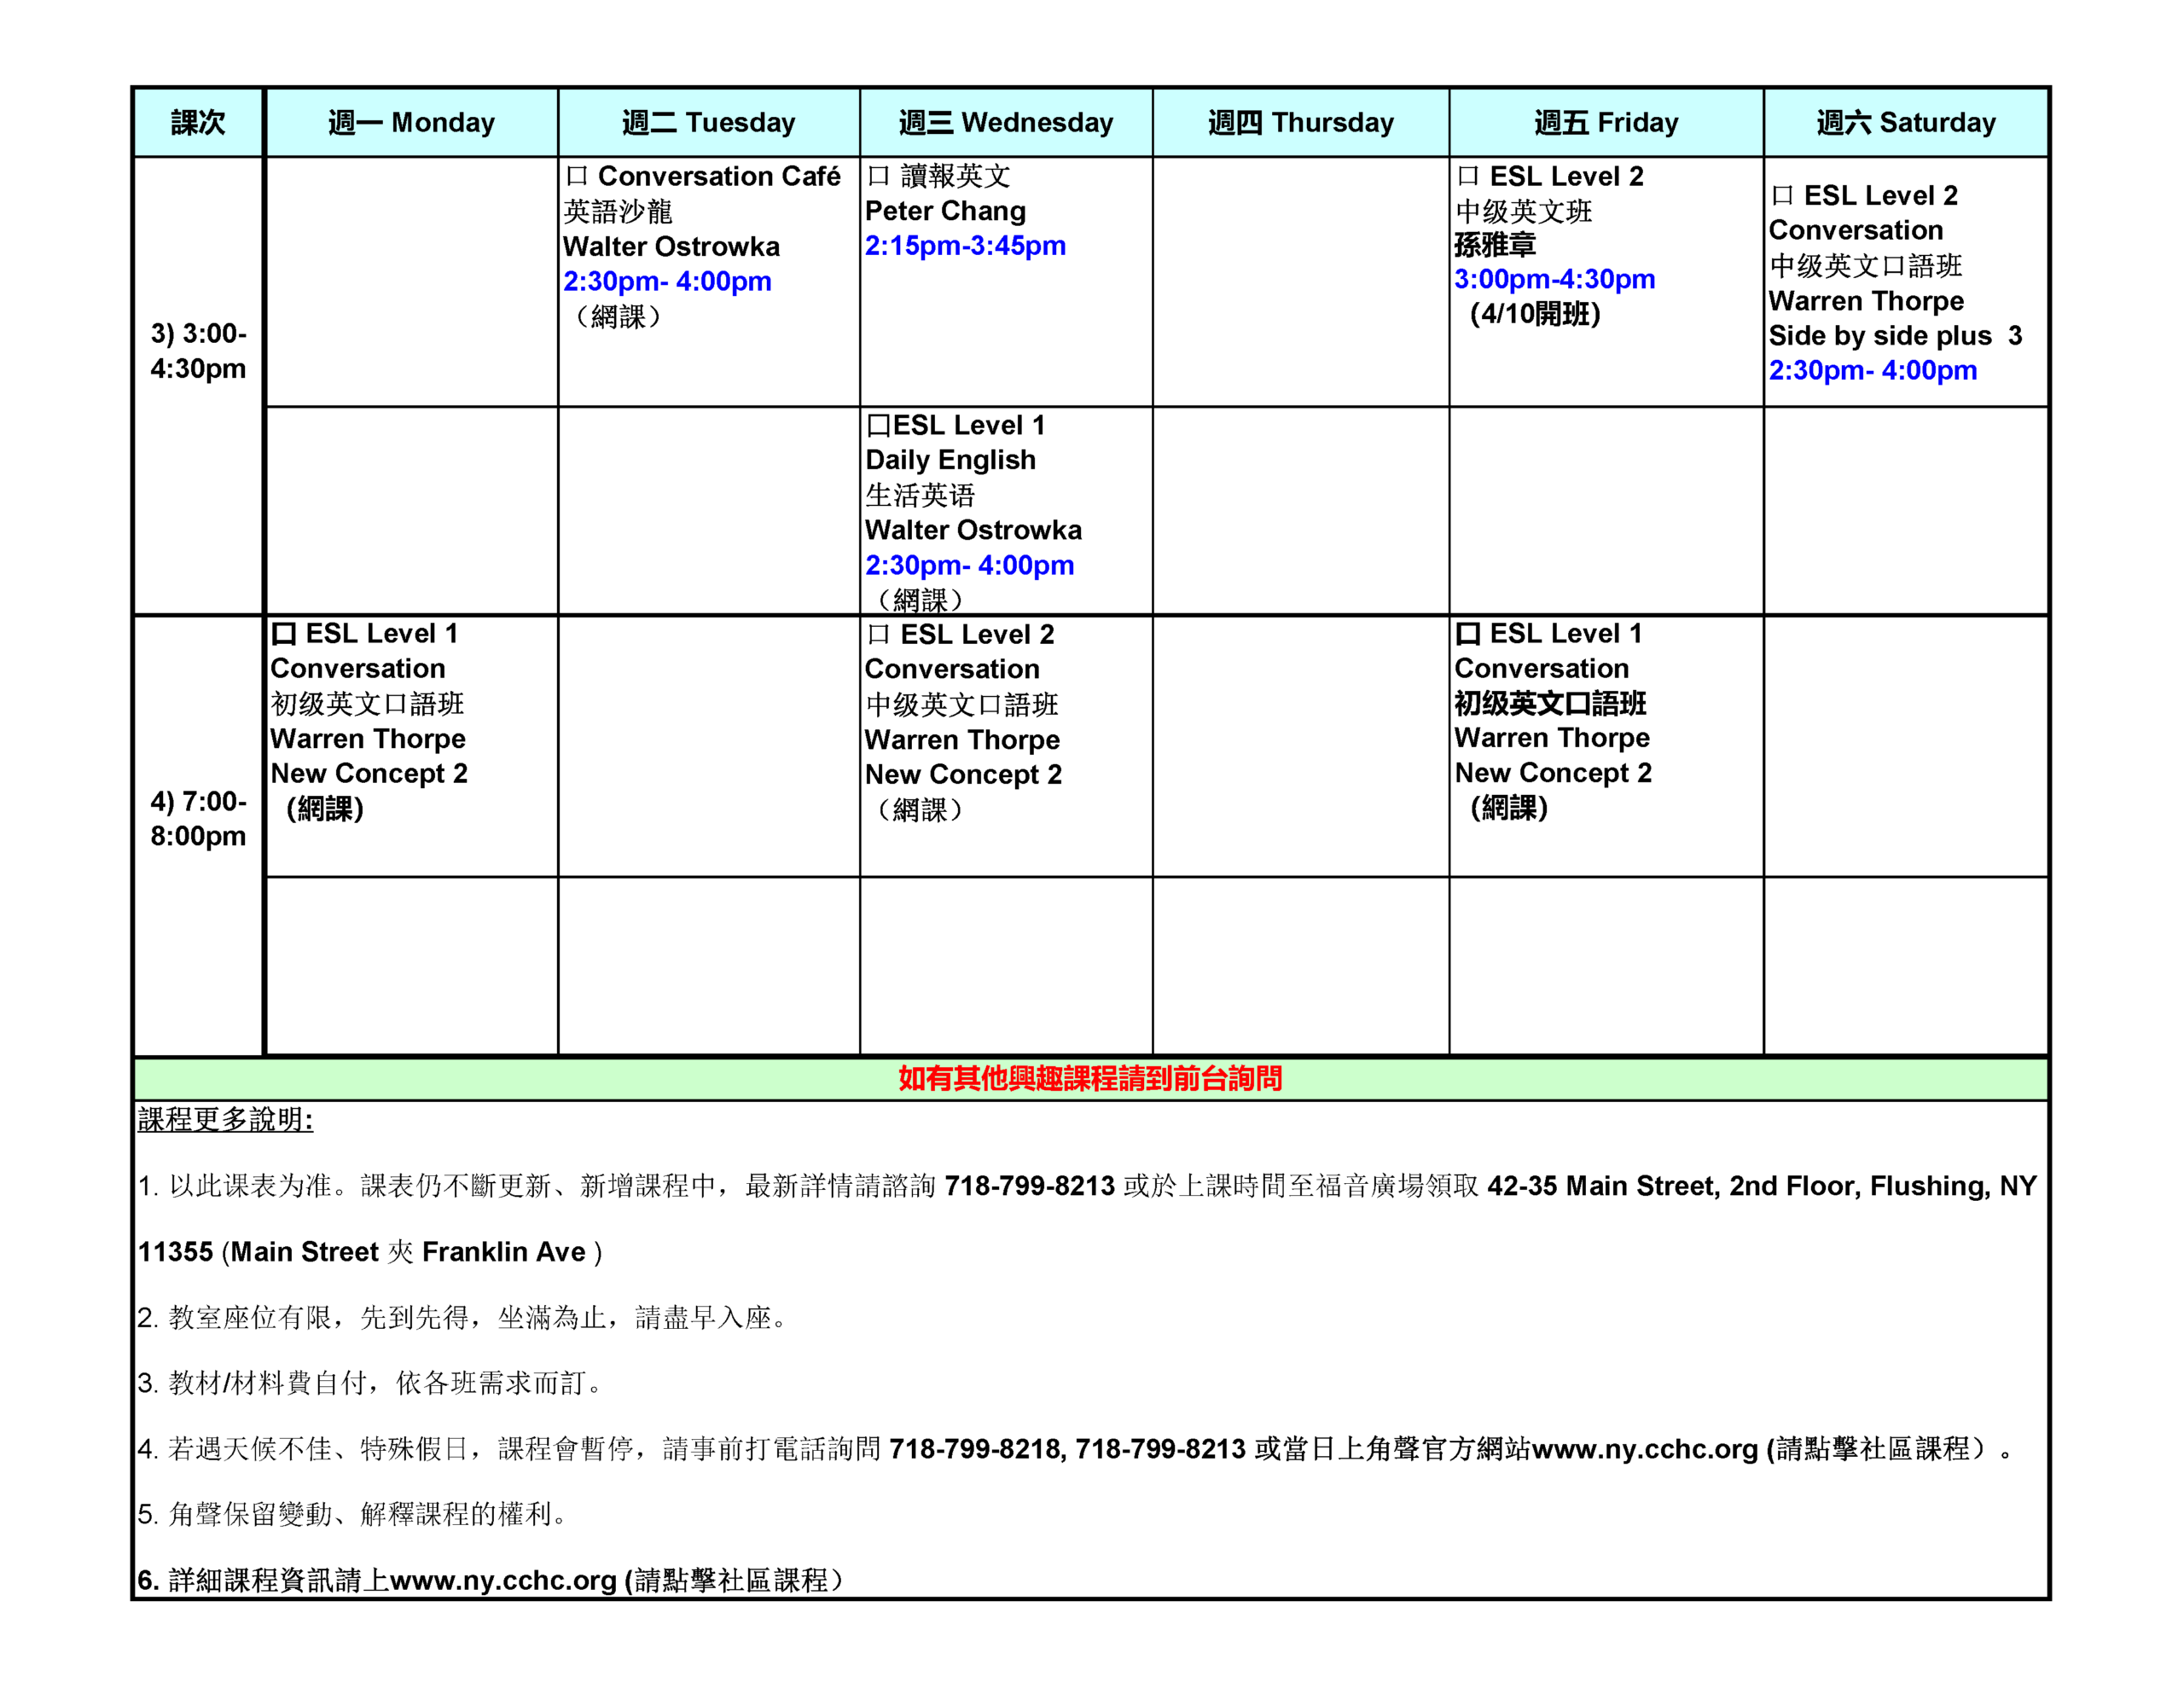Click the 課次 header cell

click(x=198, y=123)
